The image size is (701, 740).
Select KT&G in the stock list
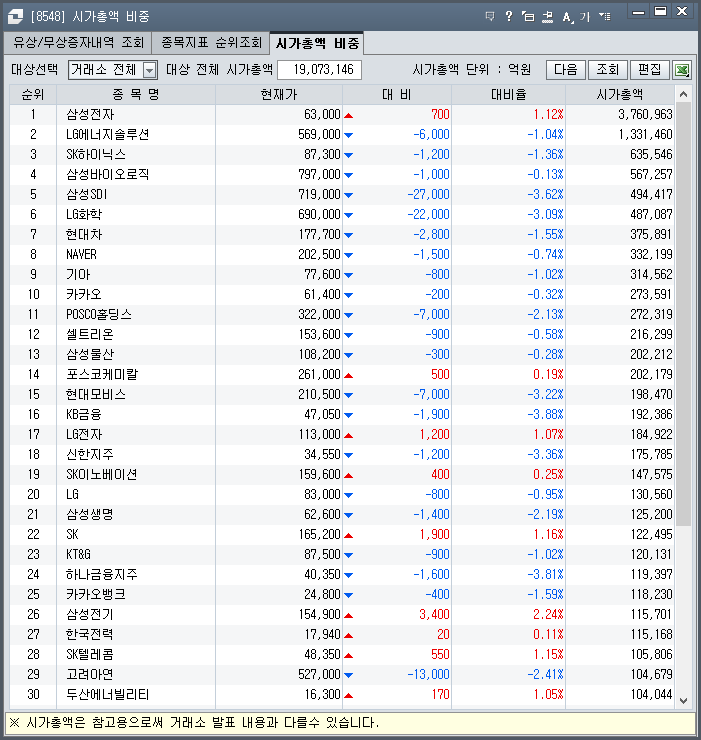78,555
